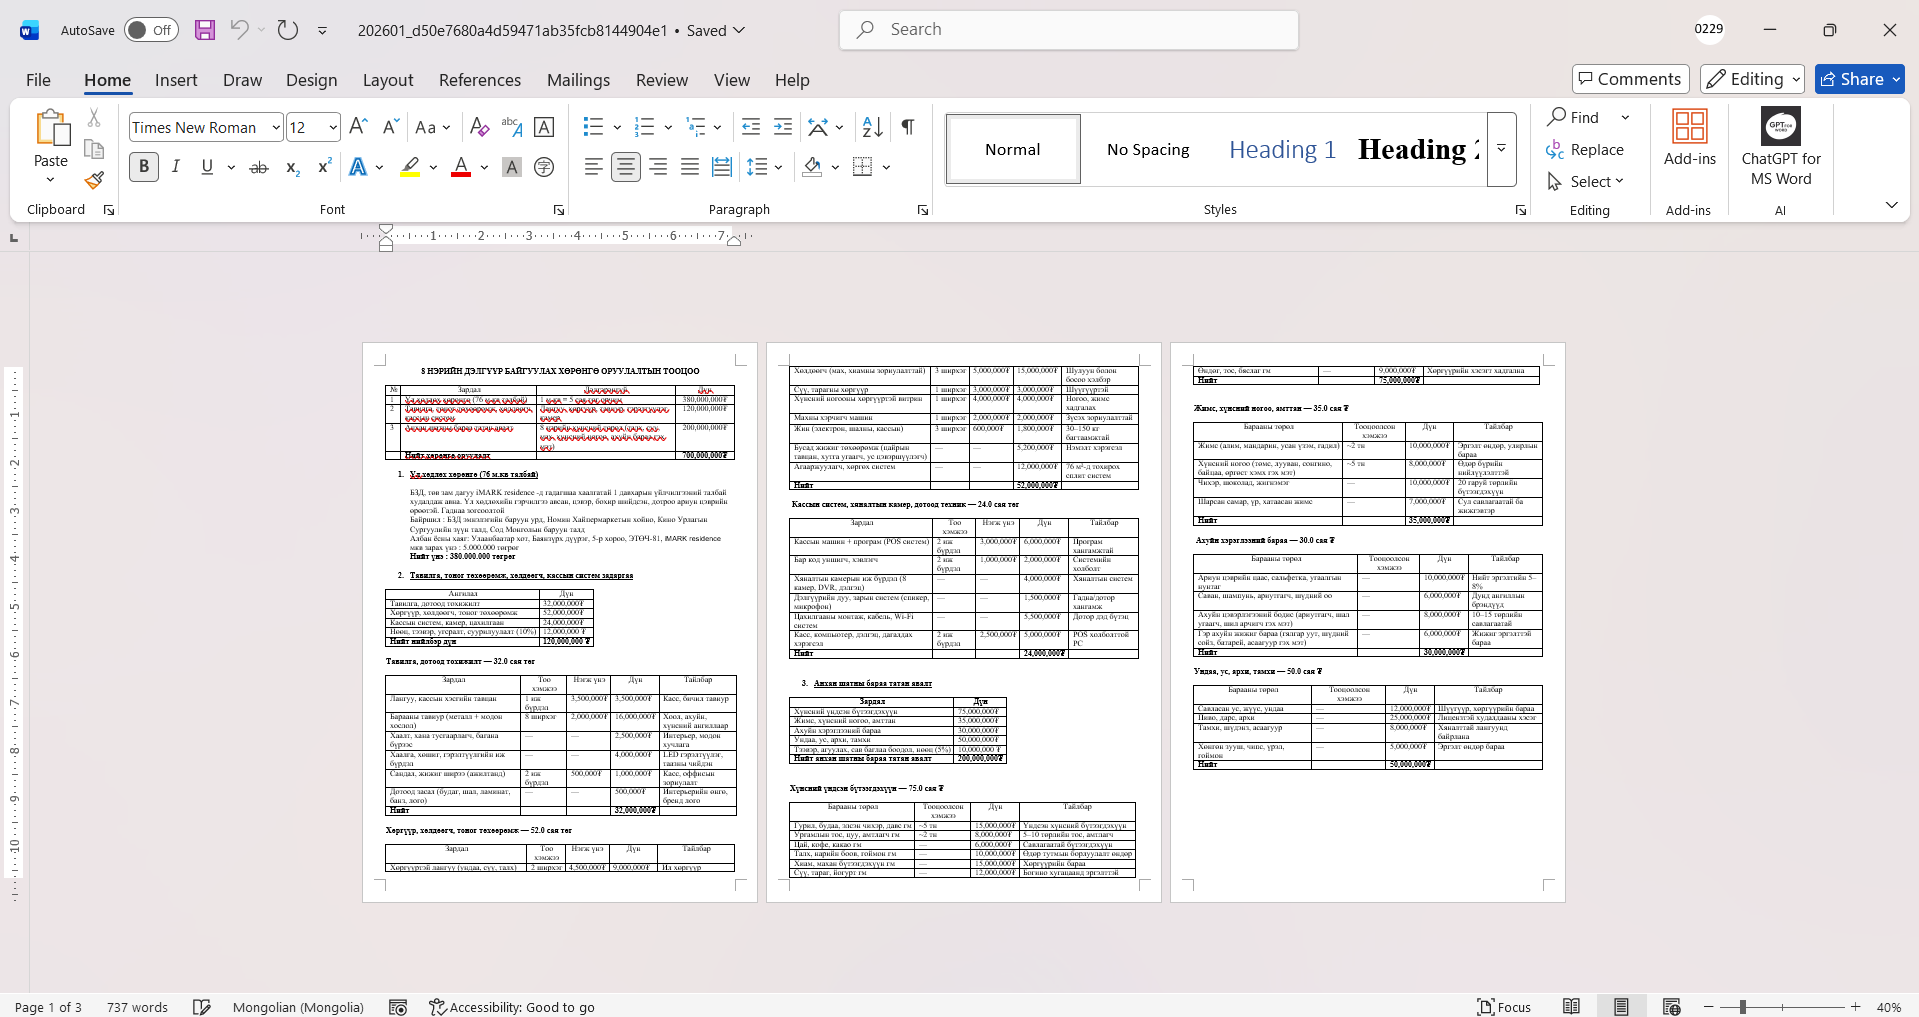Viewport: 1919px width, 1017px height.
Task: Open the font name dropdown
Action: click(276, 128)
